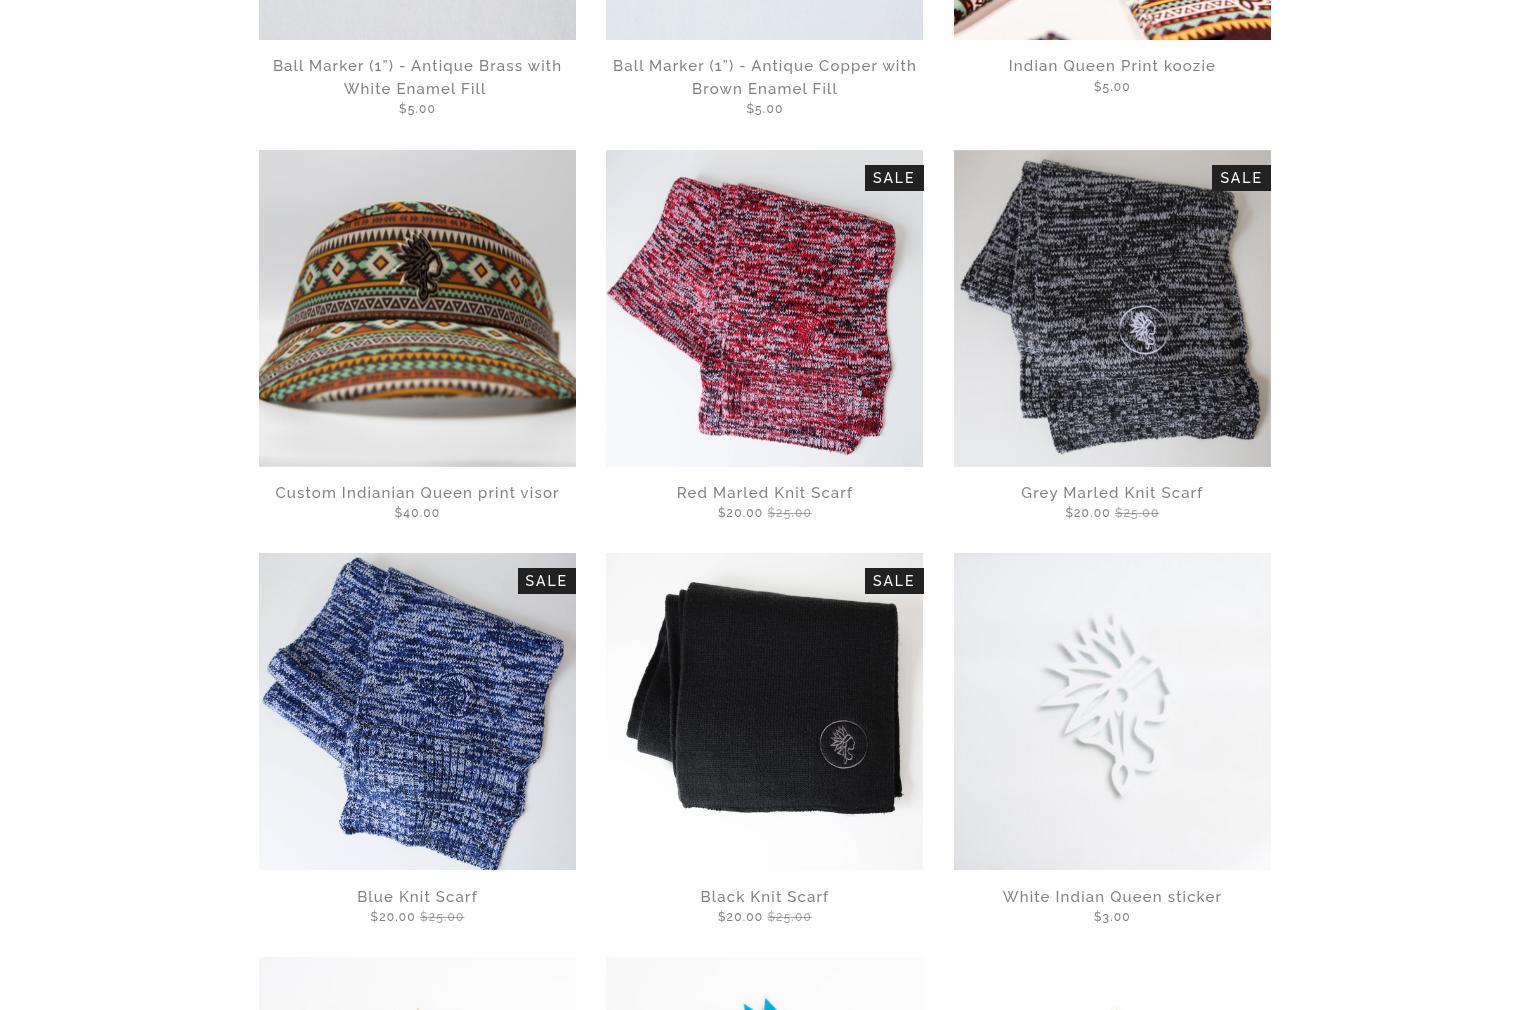Open the Grey Marled Knit Scarf photo
This screenshot has width=1530, height=1010.
tap(1112, 308)
